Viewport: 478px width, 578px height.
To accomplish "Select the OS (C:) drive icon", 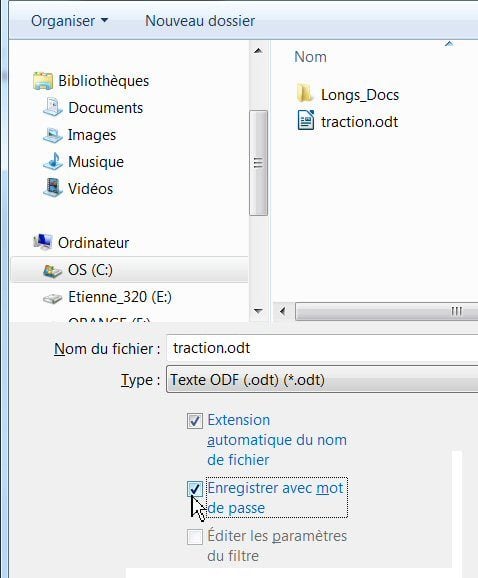I will (x=53, y=270).
